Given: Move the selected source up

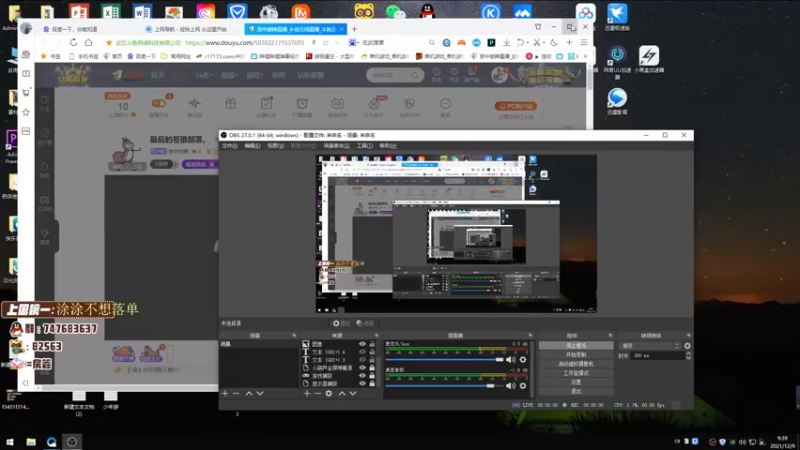Looking at the screenshot, I should [x=342, y=393].
